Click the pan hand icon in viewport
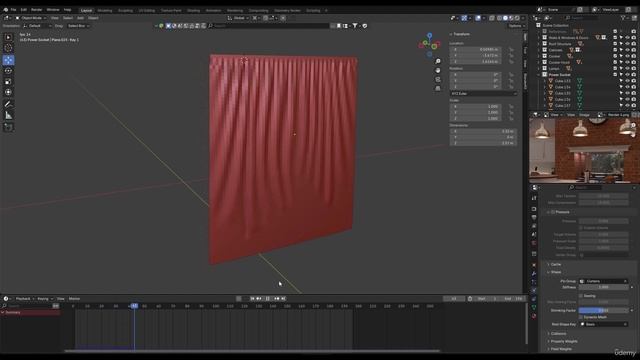The width and height of the screenshot is (640, 360). (438, 70)
